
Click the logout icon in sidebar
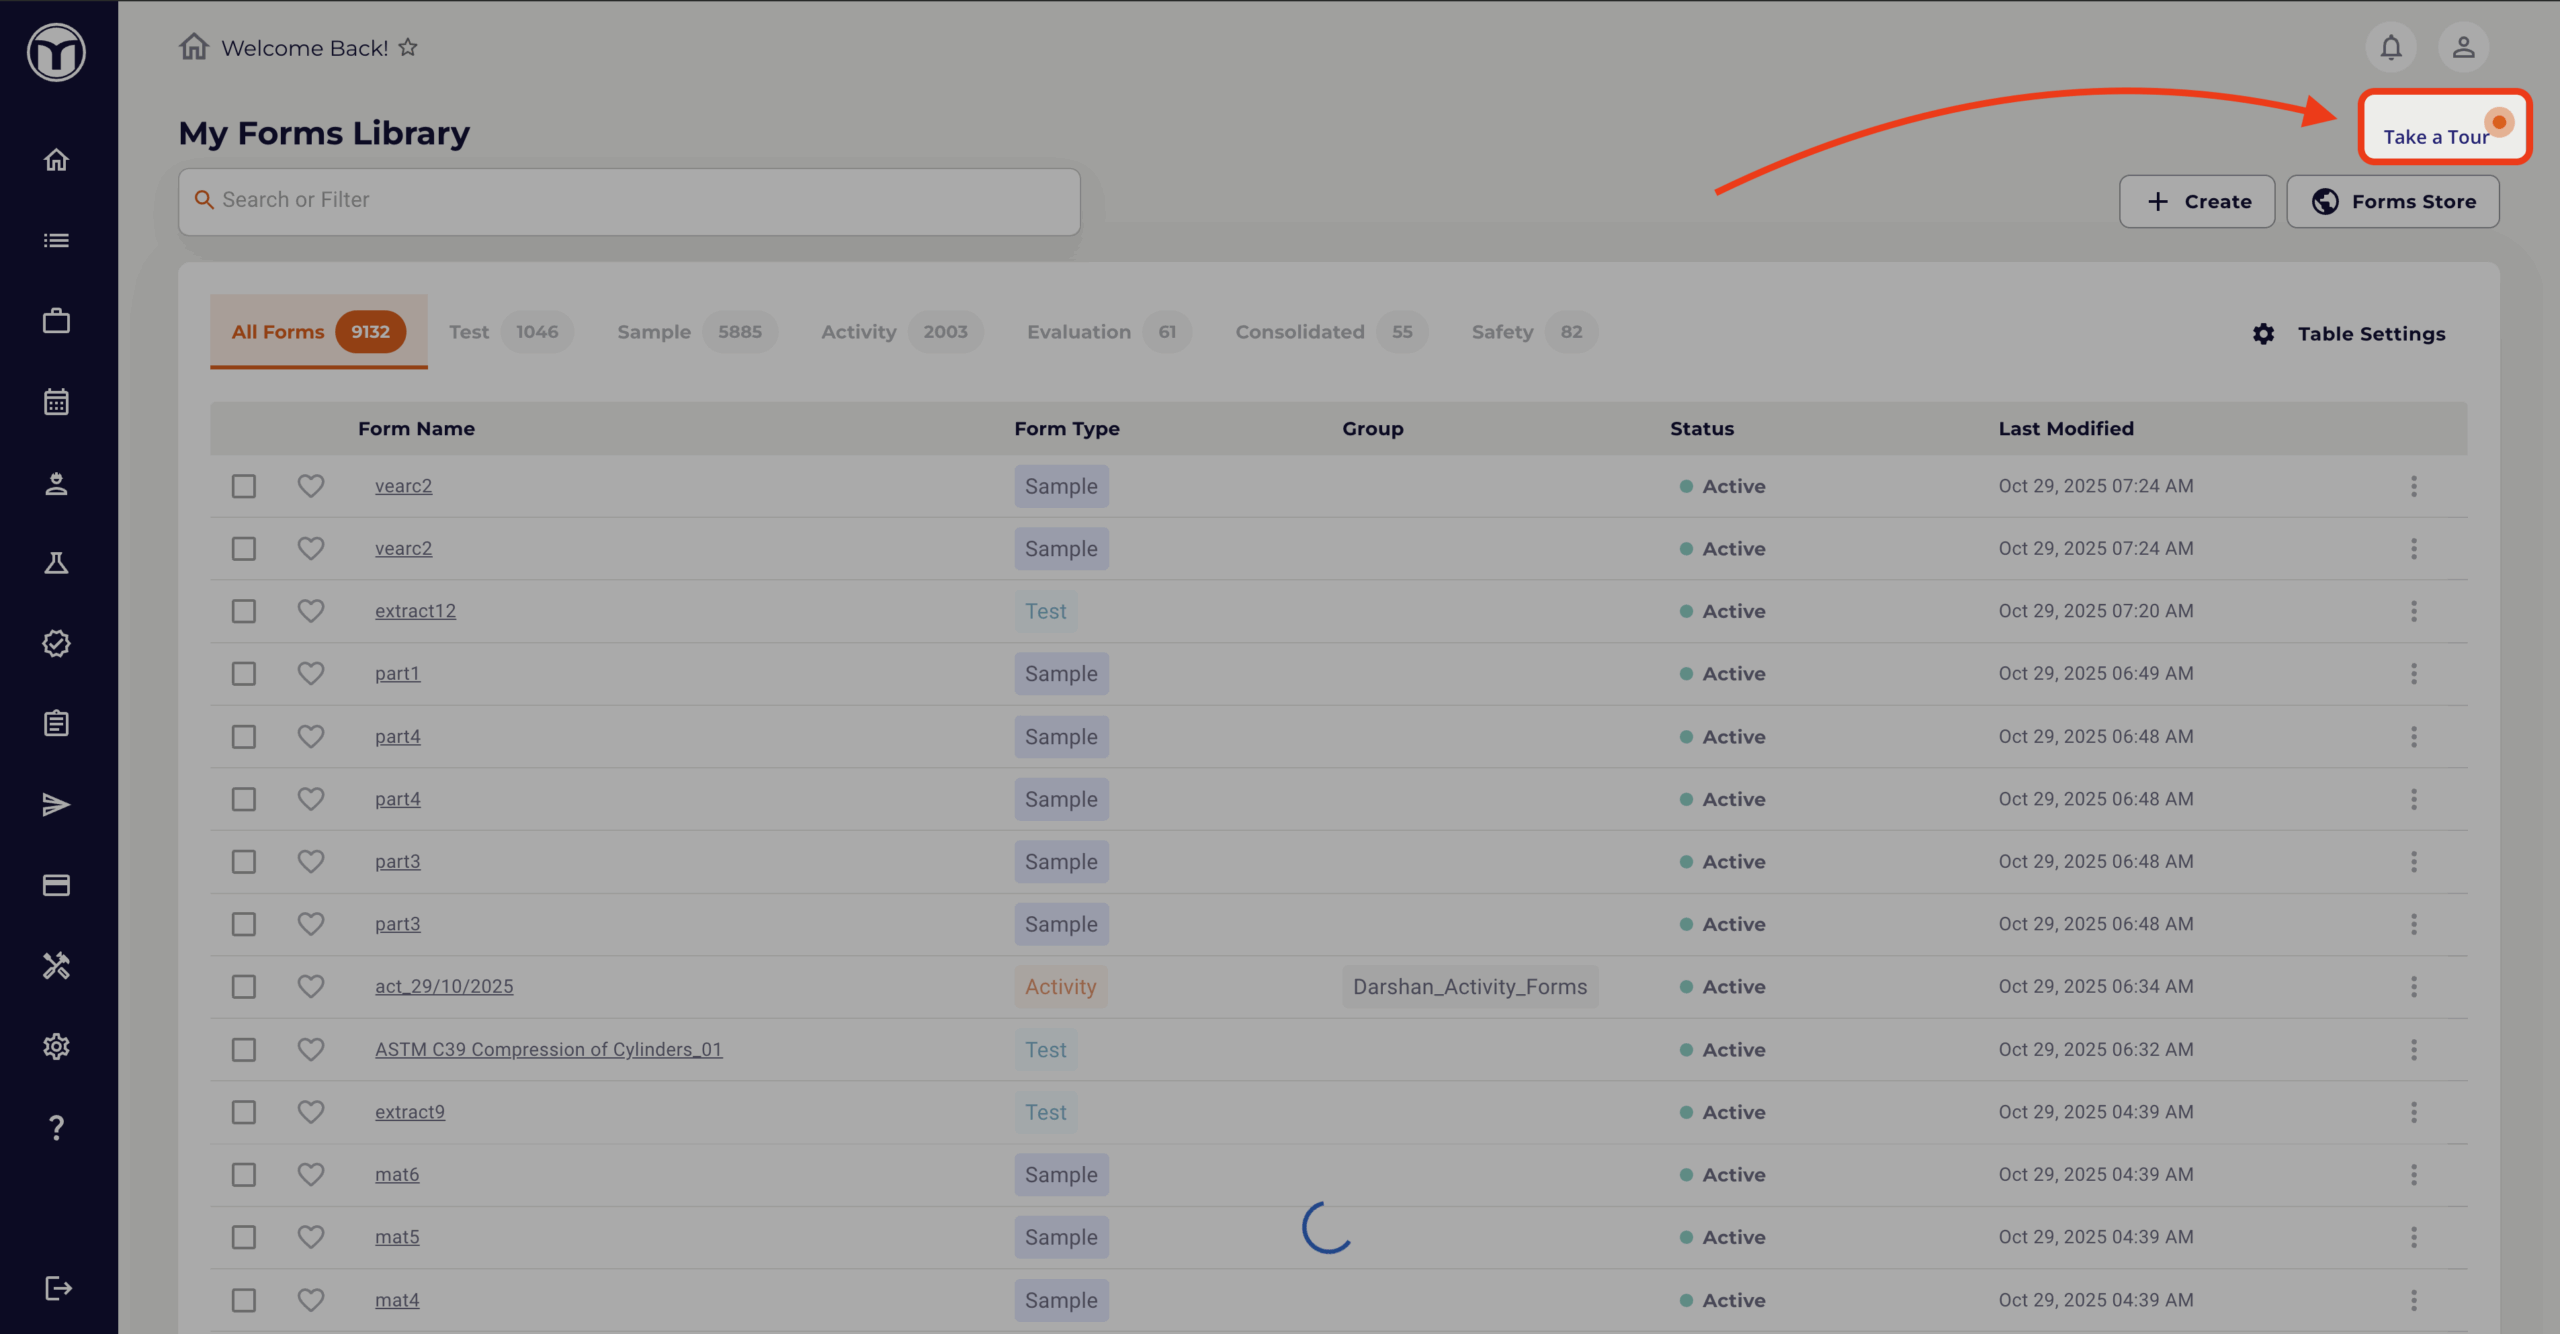58,1288
